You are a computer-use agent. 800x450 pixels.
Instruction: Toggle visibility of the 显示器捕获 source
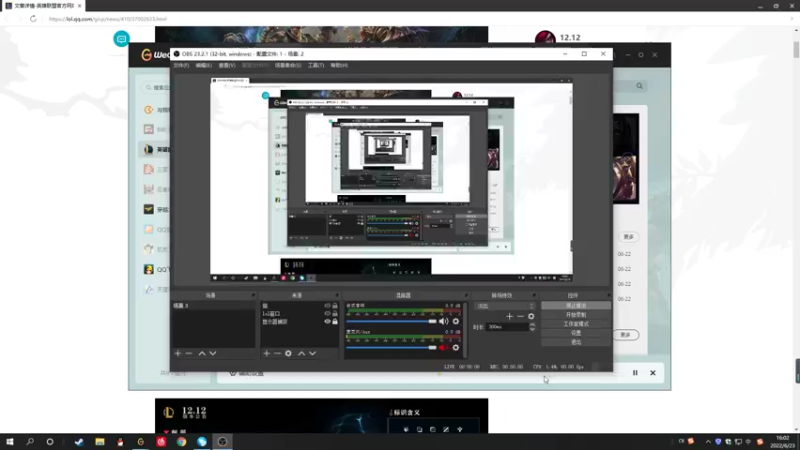(327, 322)
